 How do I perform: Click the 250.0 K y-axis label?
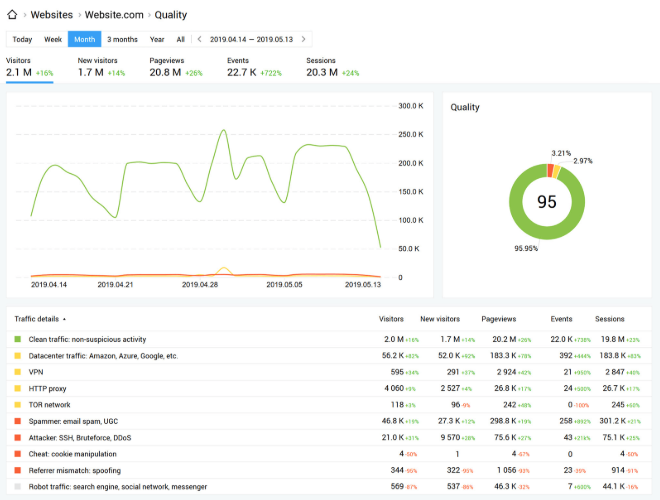(x=411, y=135)
